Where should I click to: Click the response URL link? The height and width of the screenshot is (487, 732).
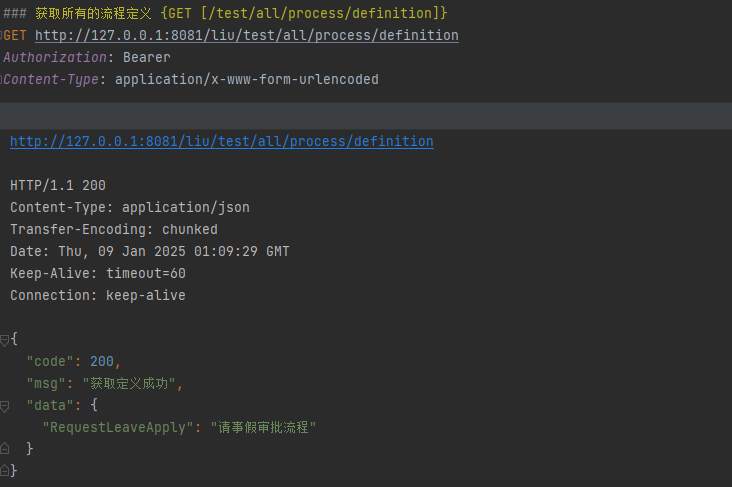(x=221, y=142)
